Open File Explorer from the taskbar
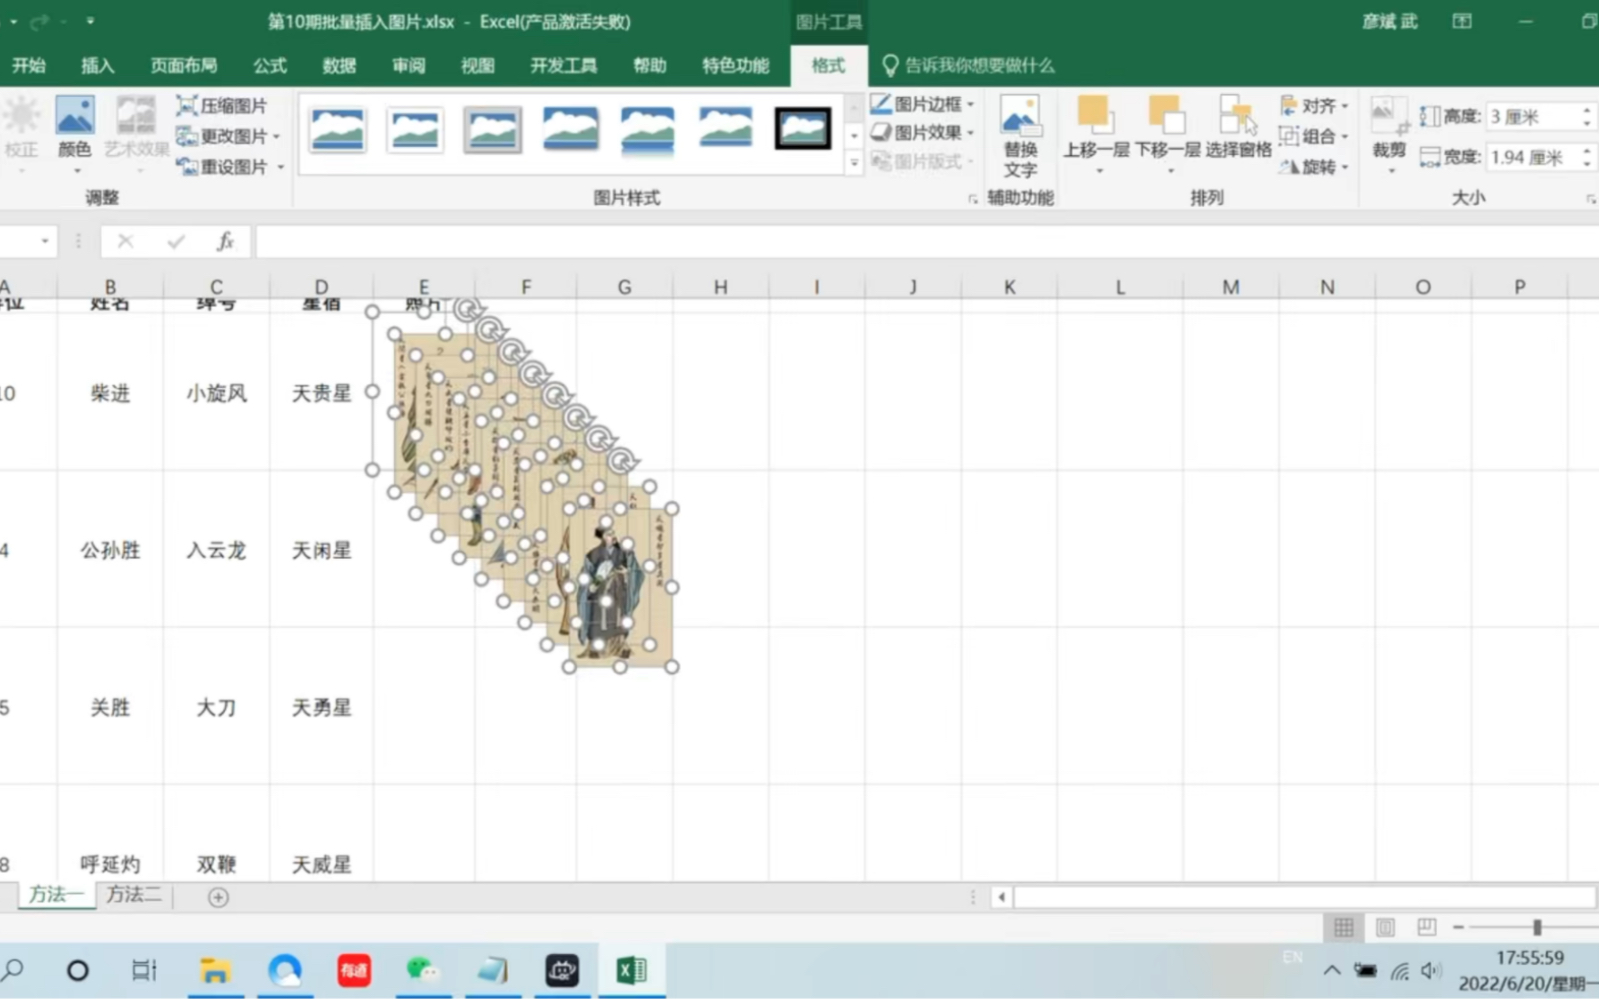This screenshot has height=999, width=1599. click(215, 970)
